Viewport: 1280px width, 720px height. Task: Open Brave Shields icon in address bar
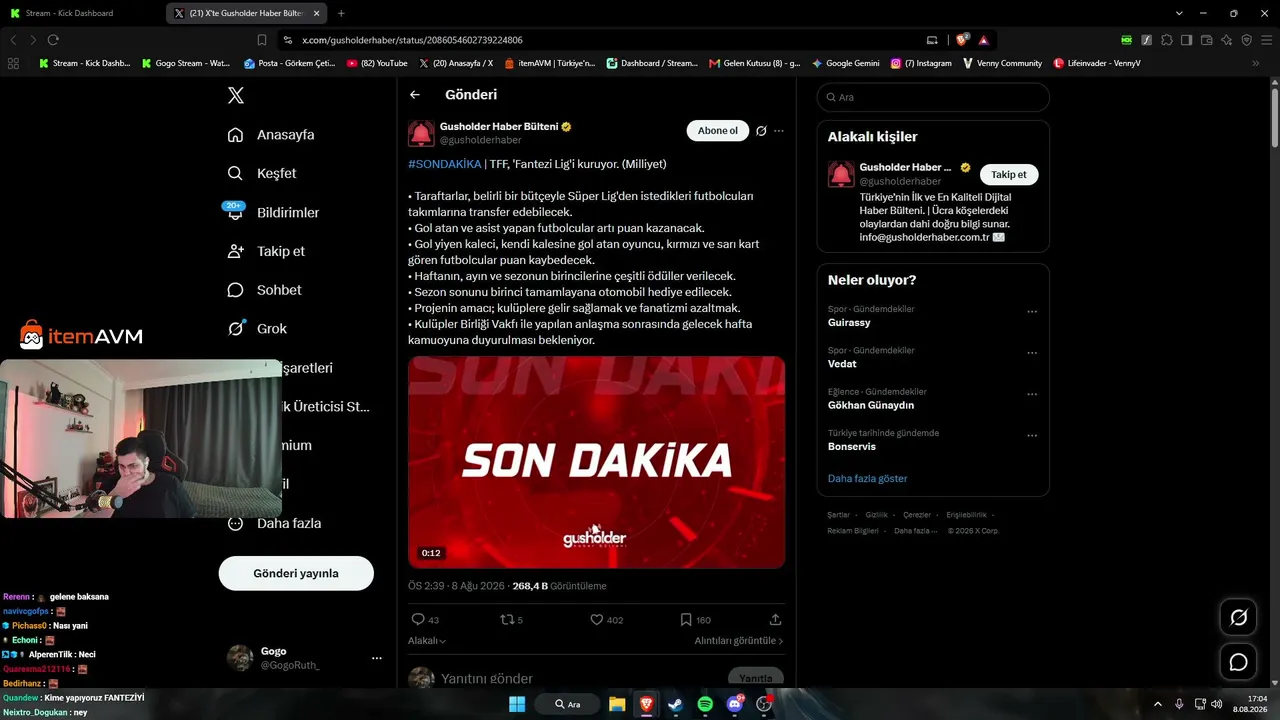click(x=962, y=40)
